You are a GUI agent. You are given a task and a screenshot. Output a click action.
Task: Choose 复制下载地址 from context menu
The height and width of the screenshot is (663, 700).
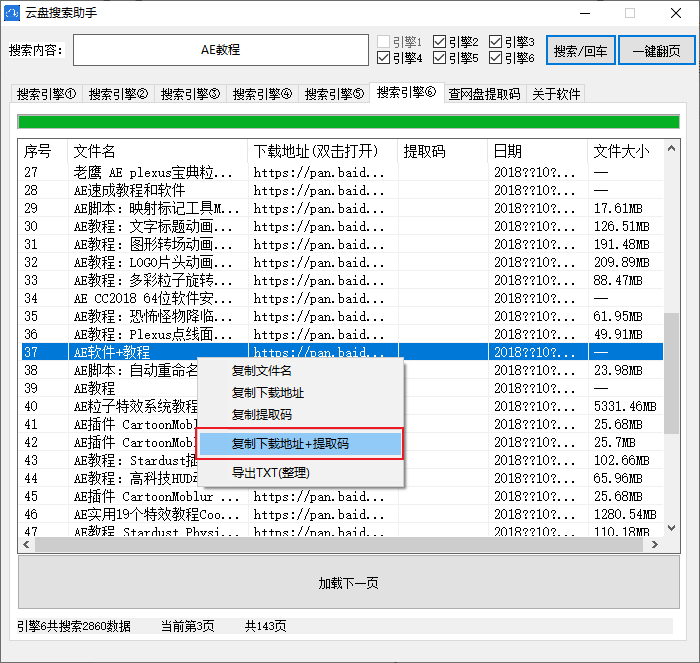[300, 393]
